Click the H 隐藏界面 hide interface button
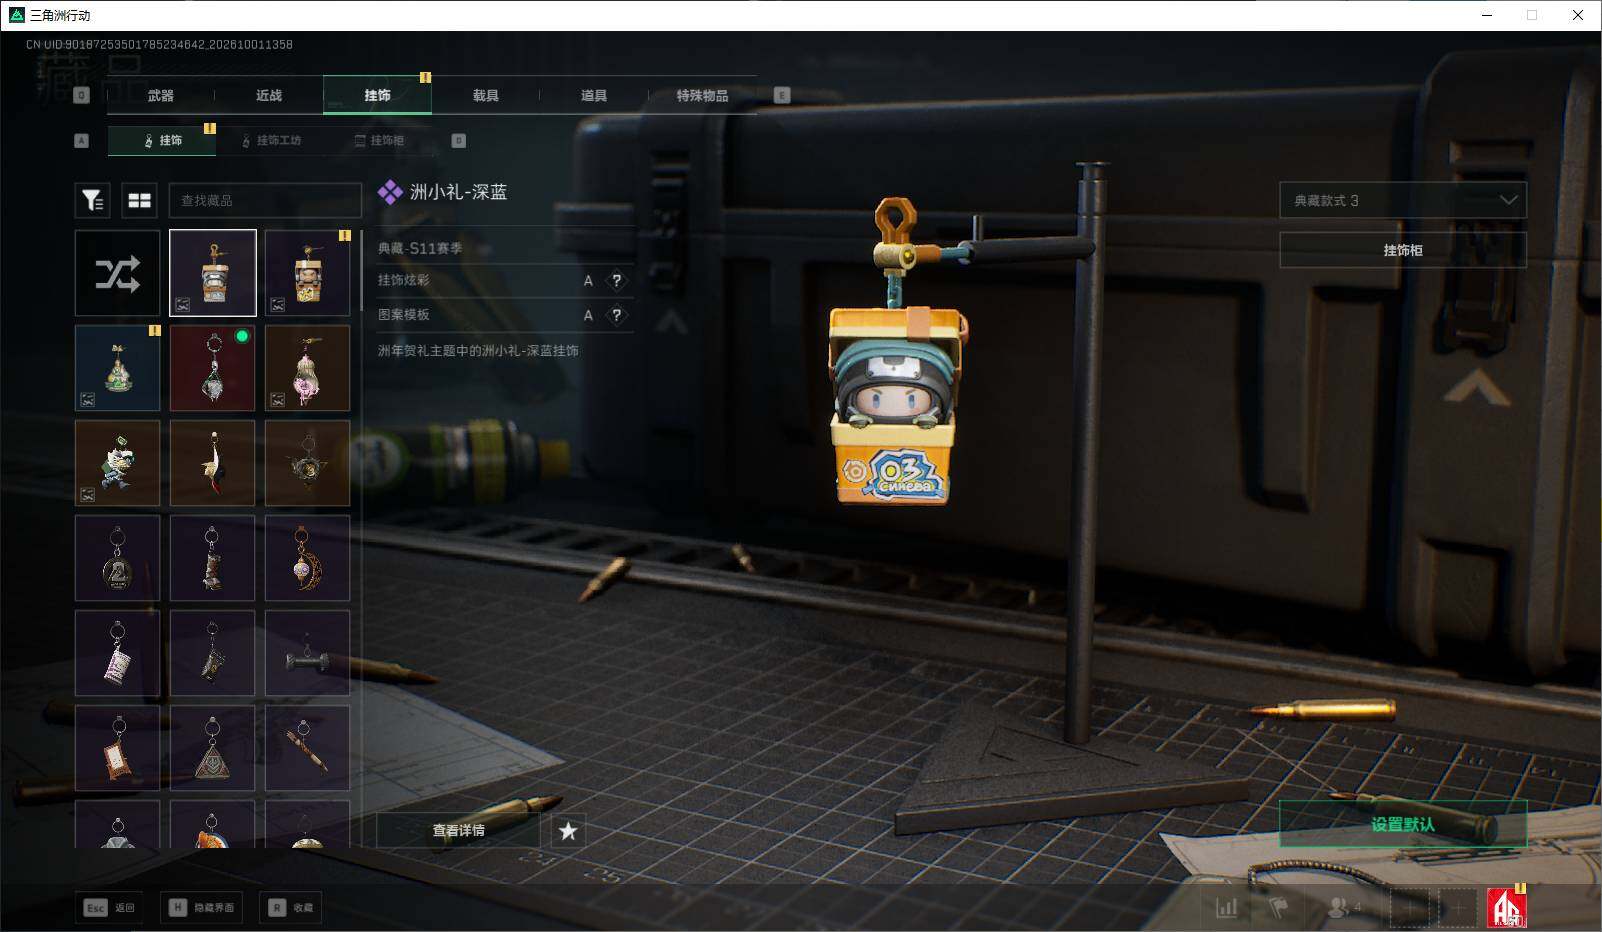Viewport: 1602px width, 932px height. 204,907
